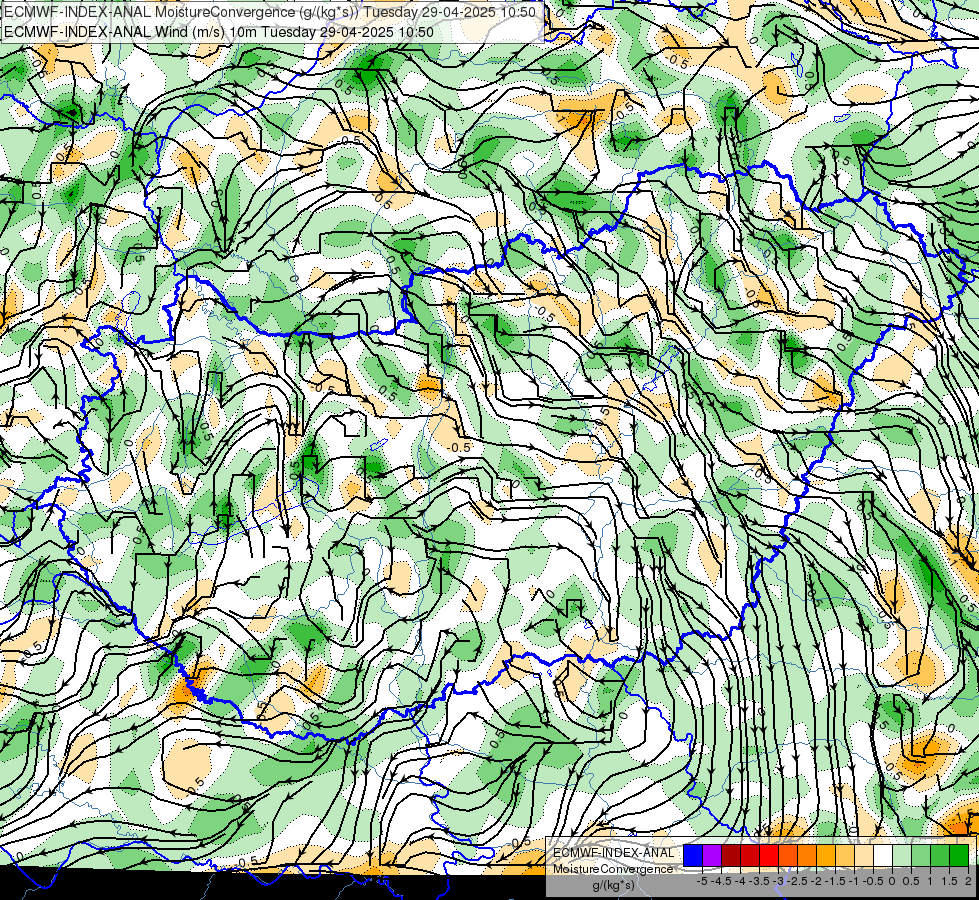This screenshot has width=979, height=900.
Task: Click the blue legend color swatch
Action: (x=693, y=856)
